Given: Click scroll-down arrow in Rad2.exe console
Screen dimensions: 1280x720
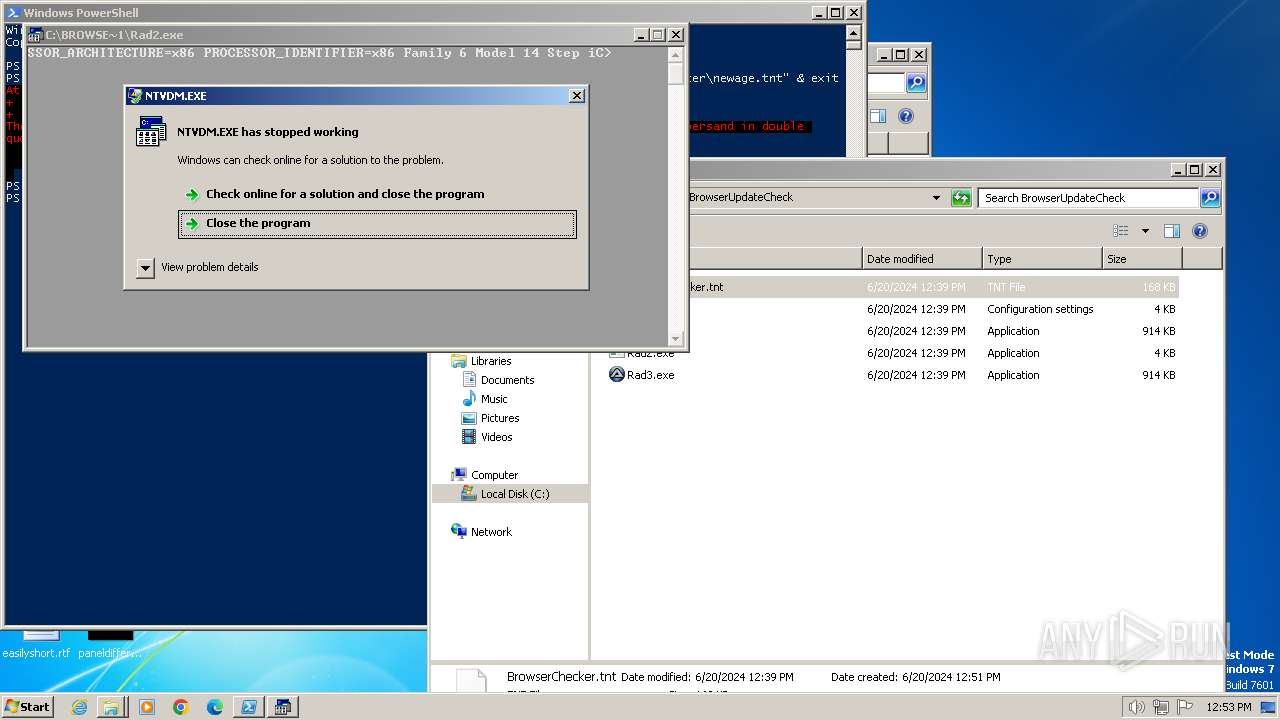Looking at the screenshot, I should [676, 339].
